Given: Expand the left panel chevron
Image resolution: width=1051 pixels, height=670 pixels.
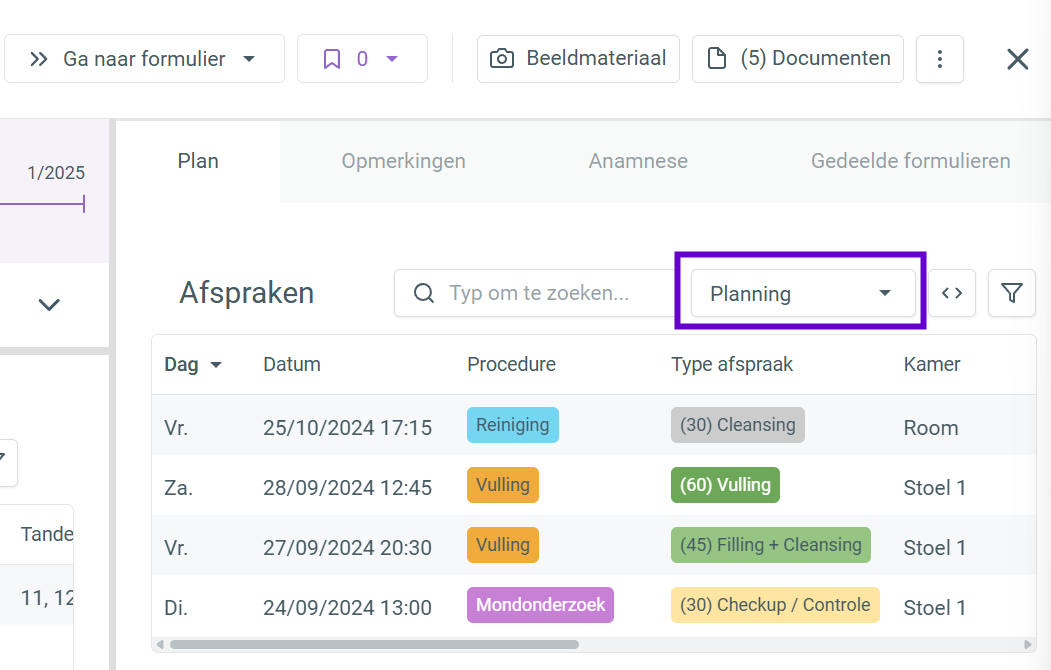Looking at the screenshot, I should (49, 305).
